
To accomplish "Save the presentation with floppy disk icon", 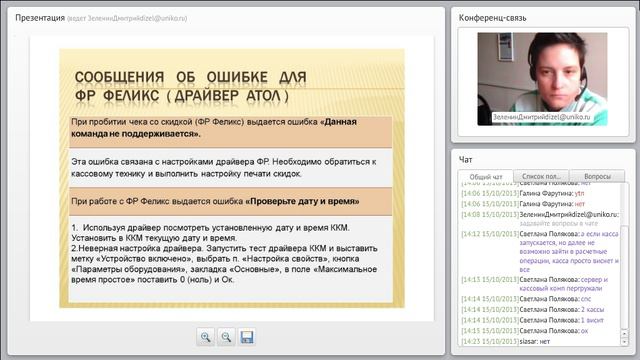I will point(247,337).
